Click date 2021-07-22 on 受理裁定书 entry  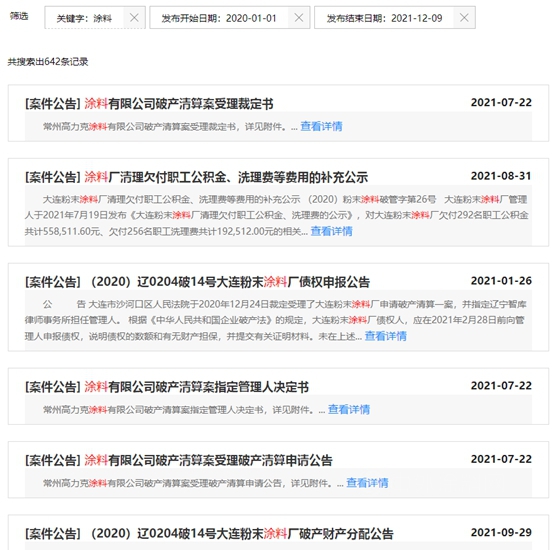(501, 103)
